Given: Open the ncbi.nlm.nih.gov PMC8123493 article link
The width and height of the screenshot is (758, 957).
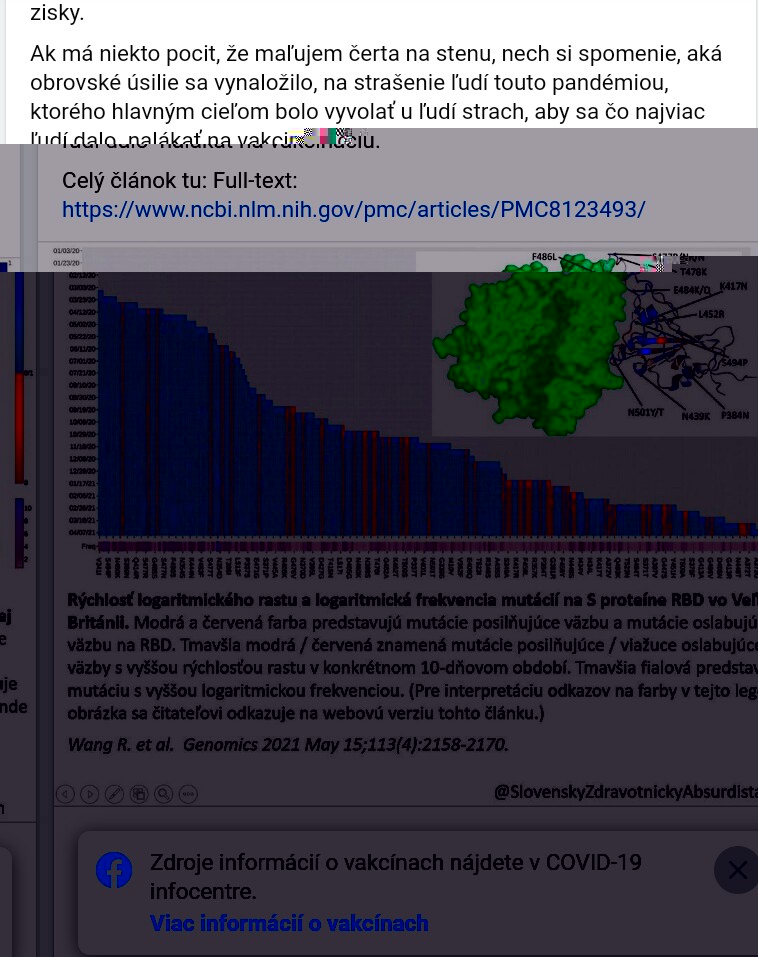Looking at the screenshot, I should pyautogui.click(x=353, y=209).
